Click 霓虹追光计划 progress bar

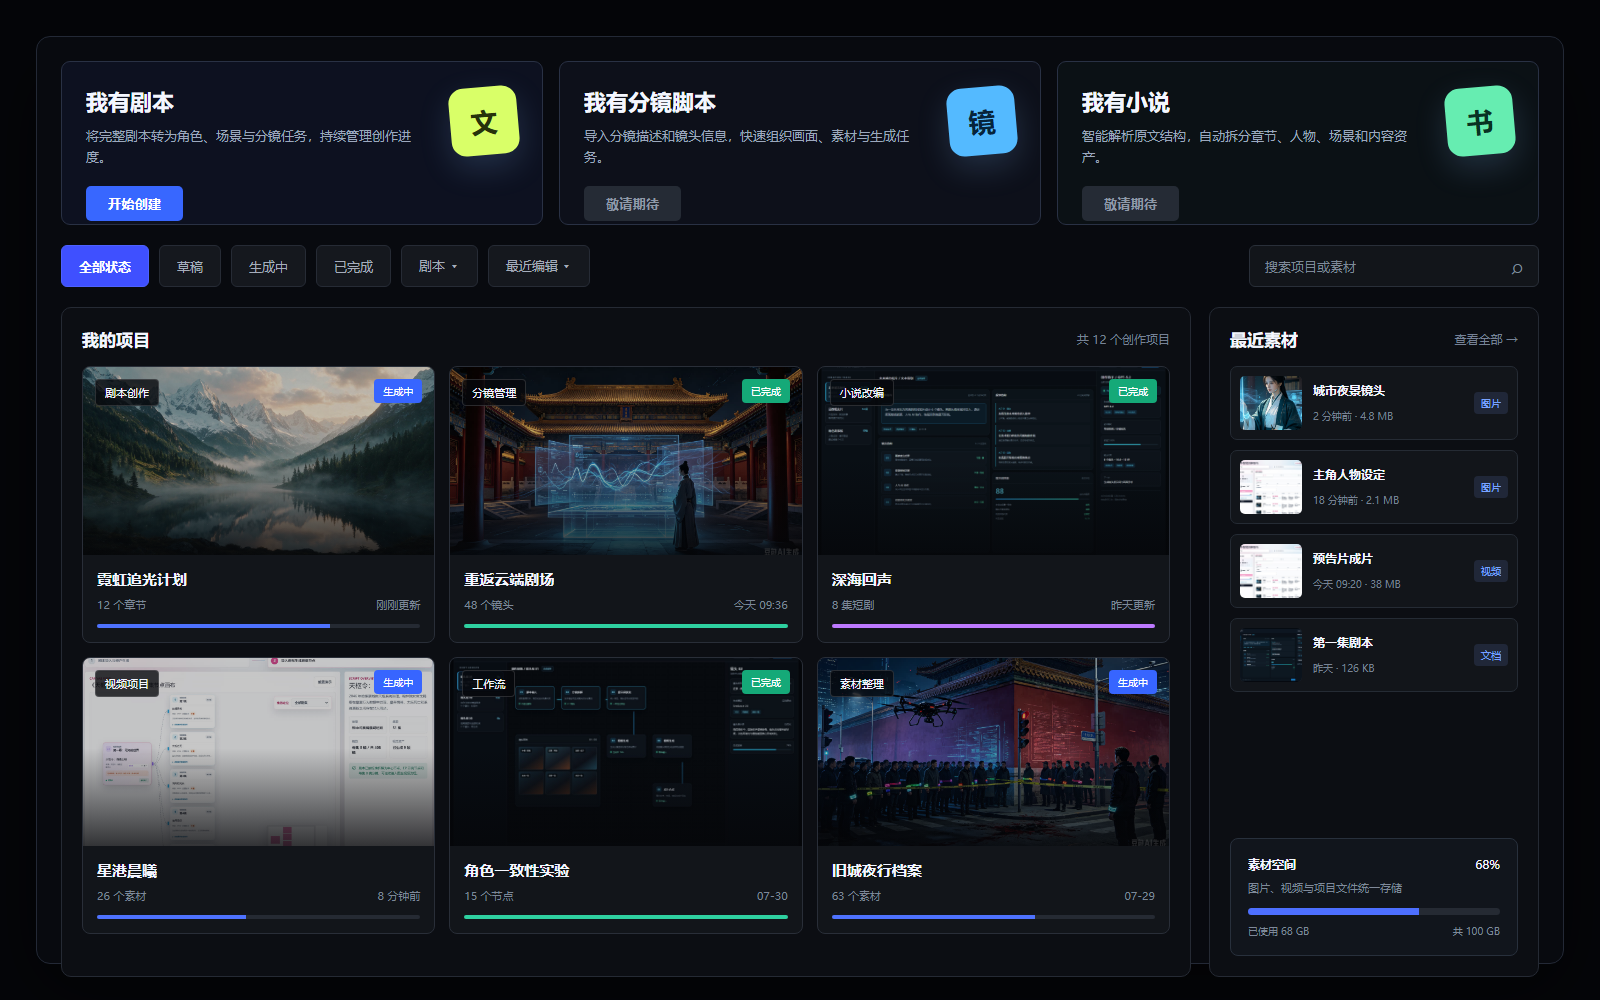tap(258, 626)
